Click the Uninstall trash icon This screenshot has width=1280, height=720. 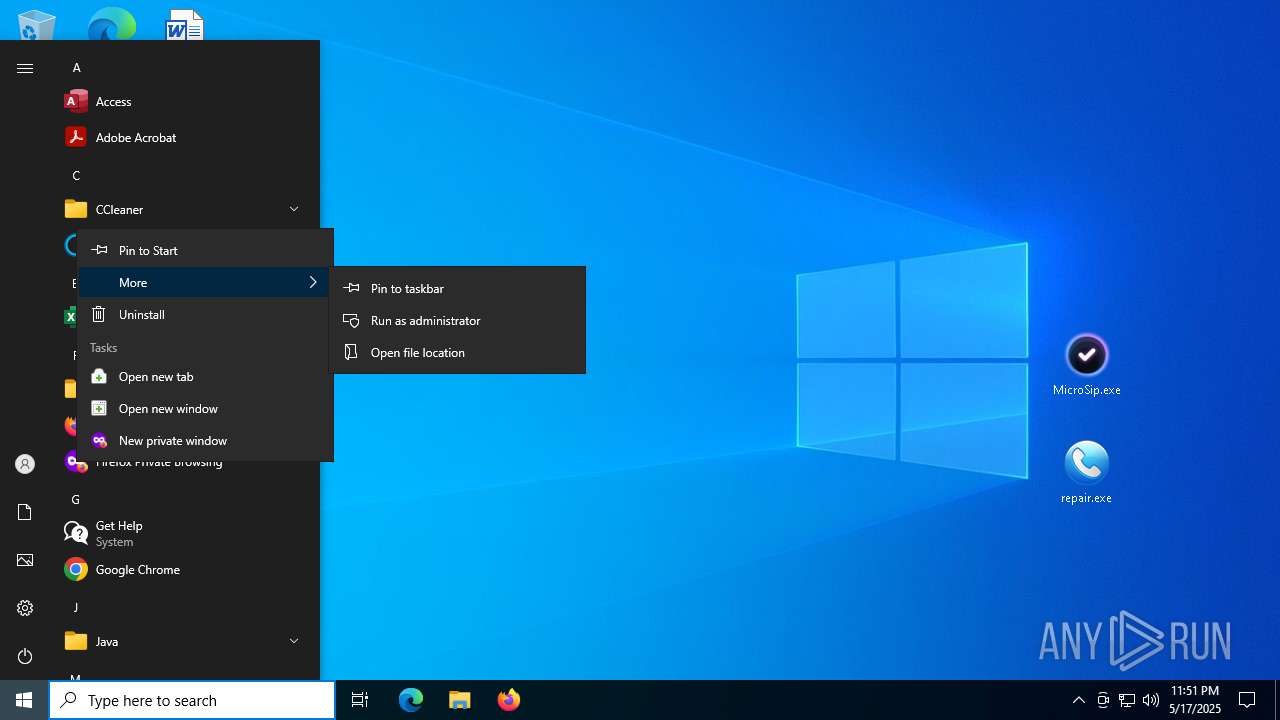[x=99, y=314]
